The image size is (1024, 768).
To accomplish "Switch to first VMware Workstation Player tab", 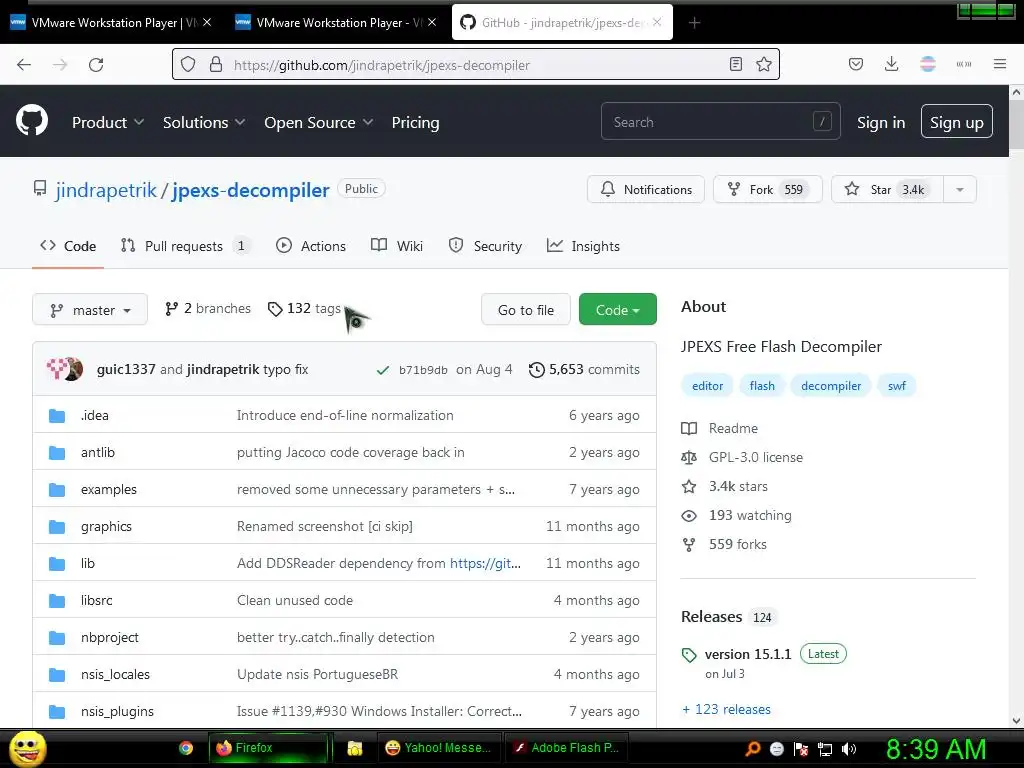I will (111, 23).
